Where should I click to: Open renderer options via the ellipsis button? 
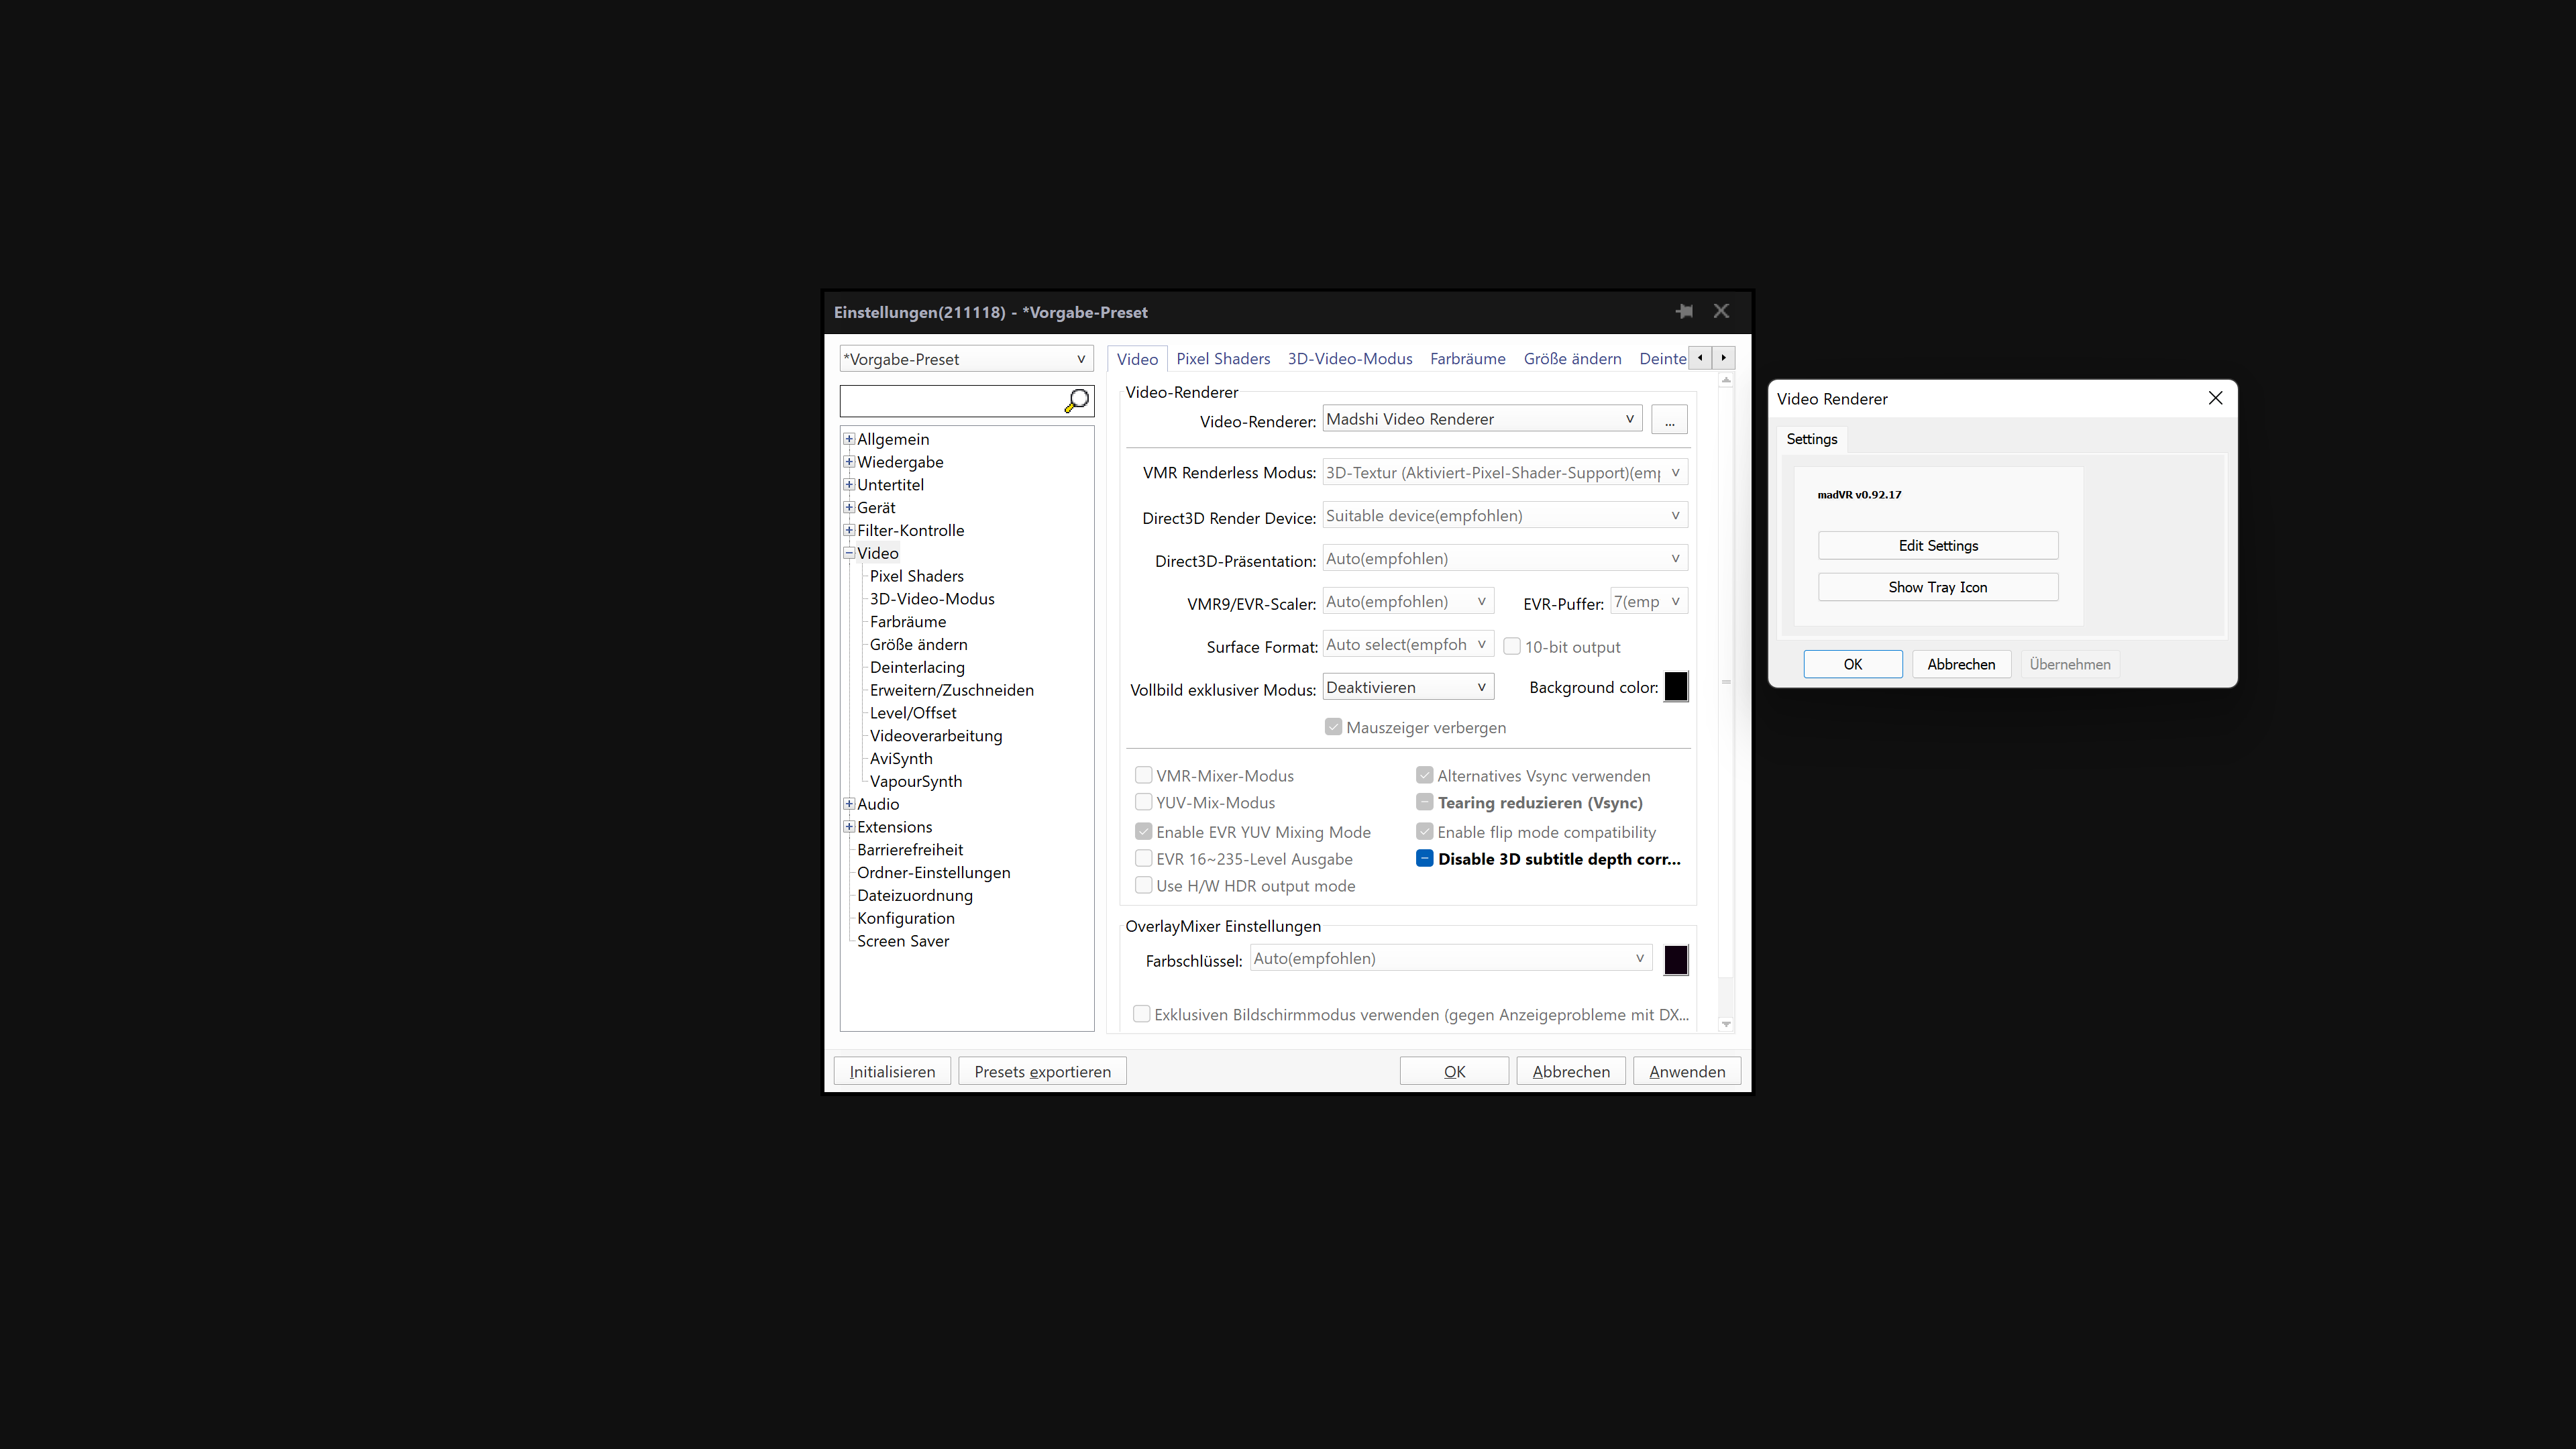coord(1669,420)
